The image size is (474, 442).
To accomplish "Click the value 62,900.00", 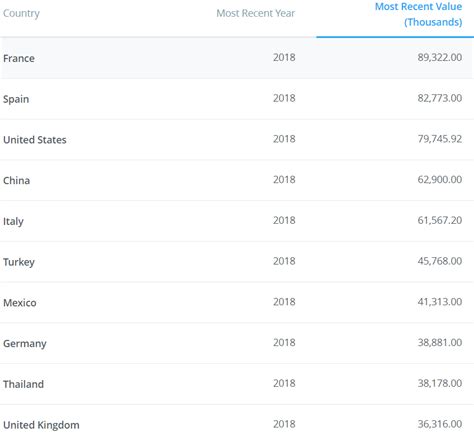I will coord(440,179).
